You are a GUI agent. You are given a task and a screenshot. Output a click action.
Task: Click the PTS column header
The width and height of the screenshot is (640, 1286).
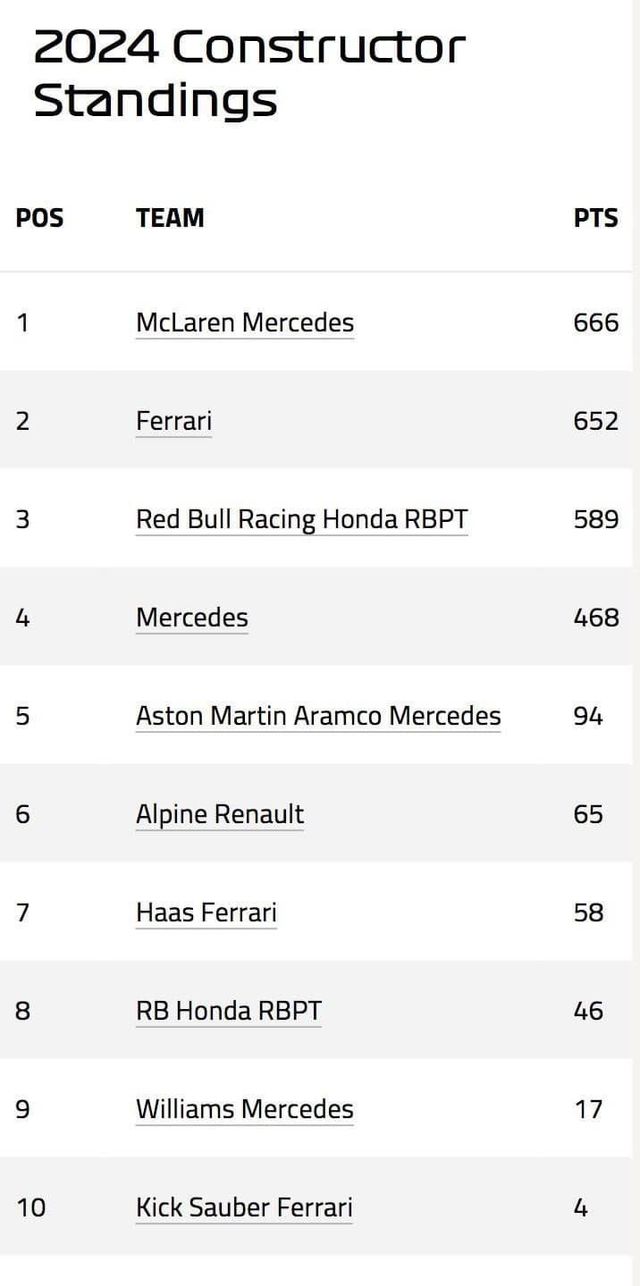(595, 218)
